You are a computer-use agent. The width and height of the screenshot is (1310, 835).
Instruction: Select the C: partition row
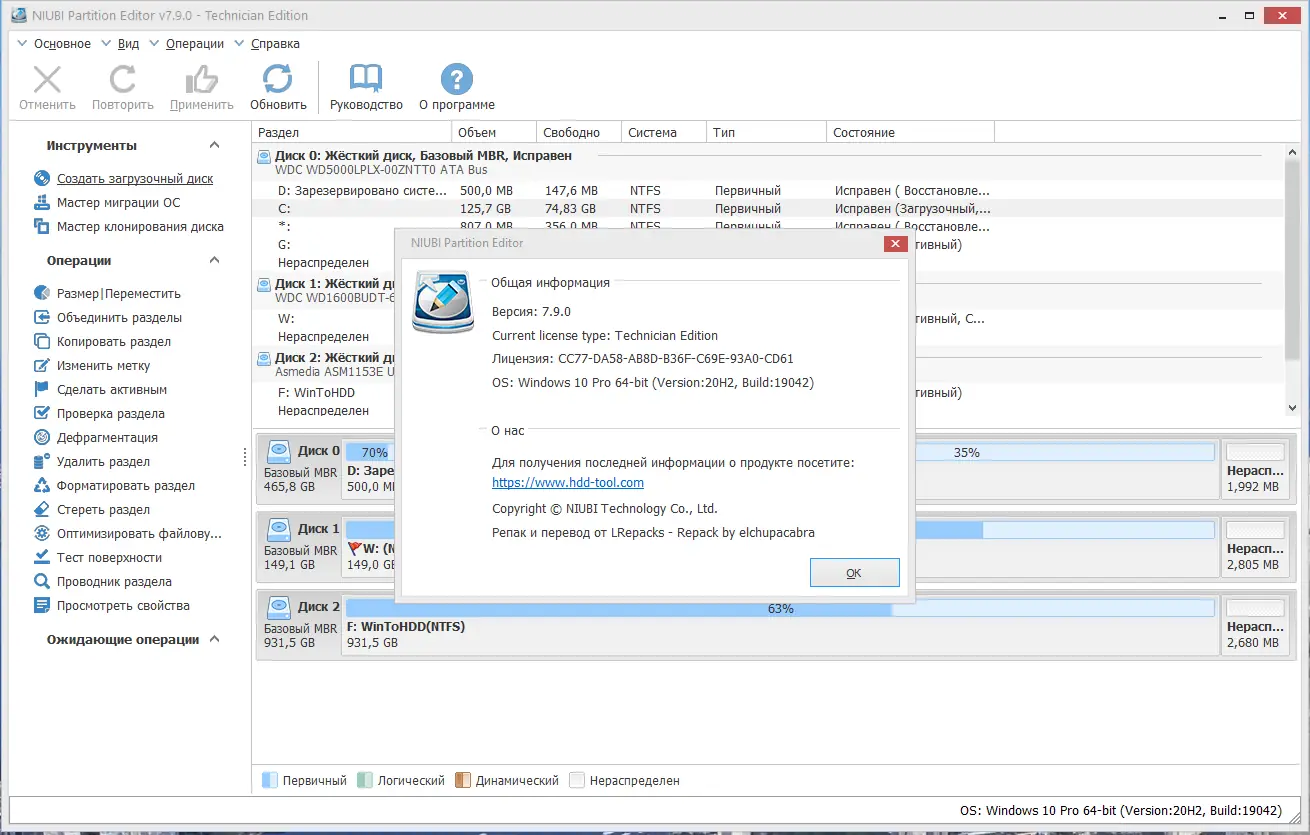point(767,209)
